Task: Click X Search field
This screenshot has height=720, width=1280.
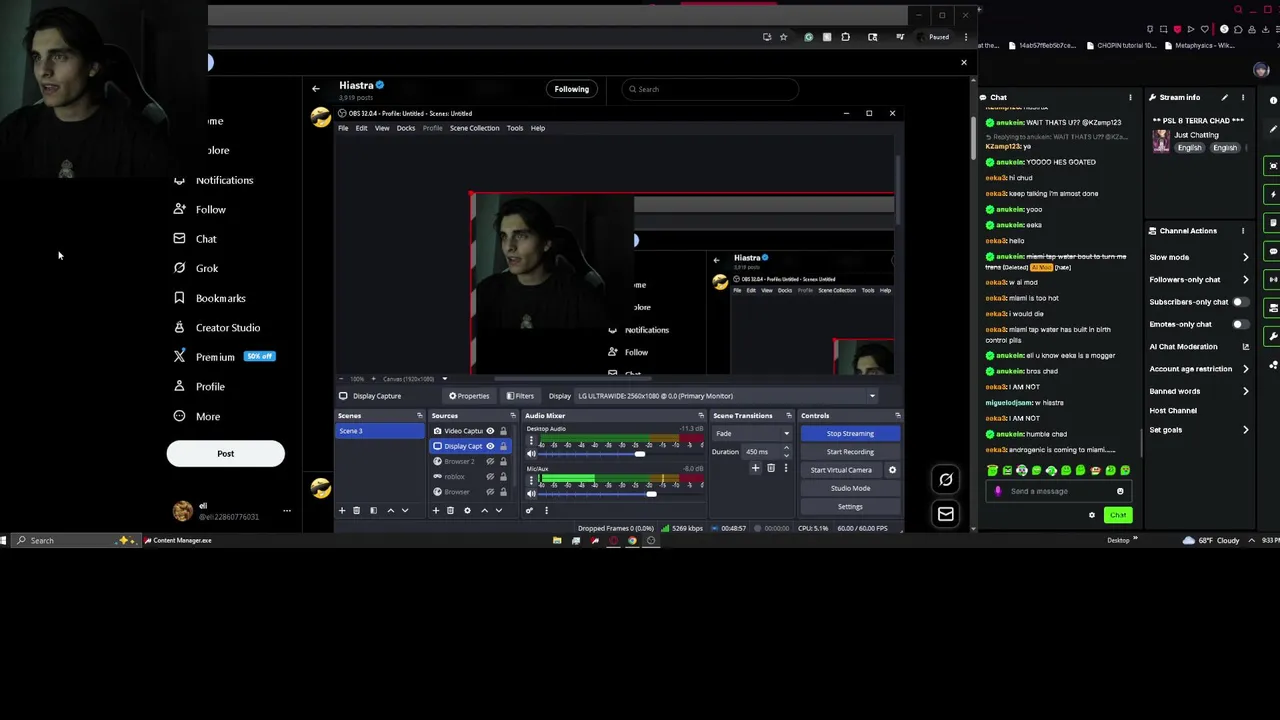Action: point(708,89)
